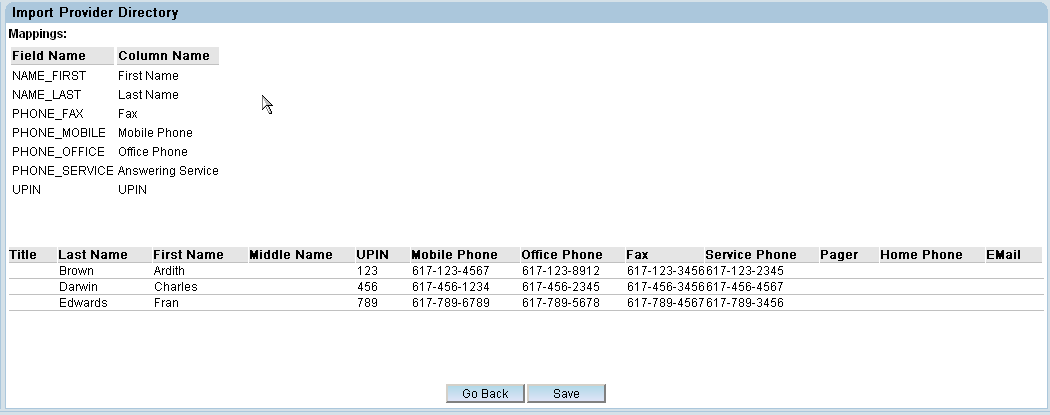1050x415 pixels.
Task: Click Brown's fax number 617-123-3456
Action: (666, 271)
